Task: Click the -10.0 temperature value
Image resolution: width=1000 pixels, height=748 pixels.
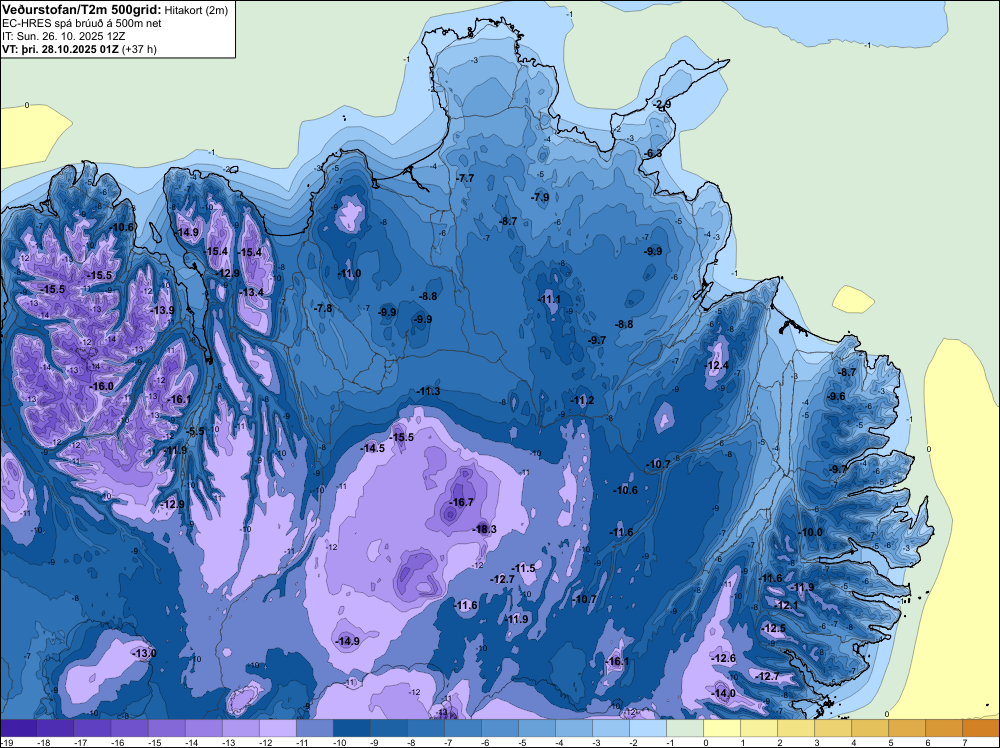Action: coord(811,532)
